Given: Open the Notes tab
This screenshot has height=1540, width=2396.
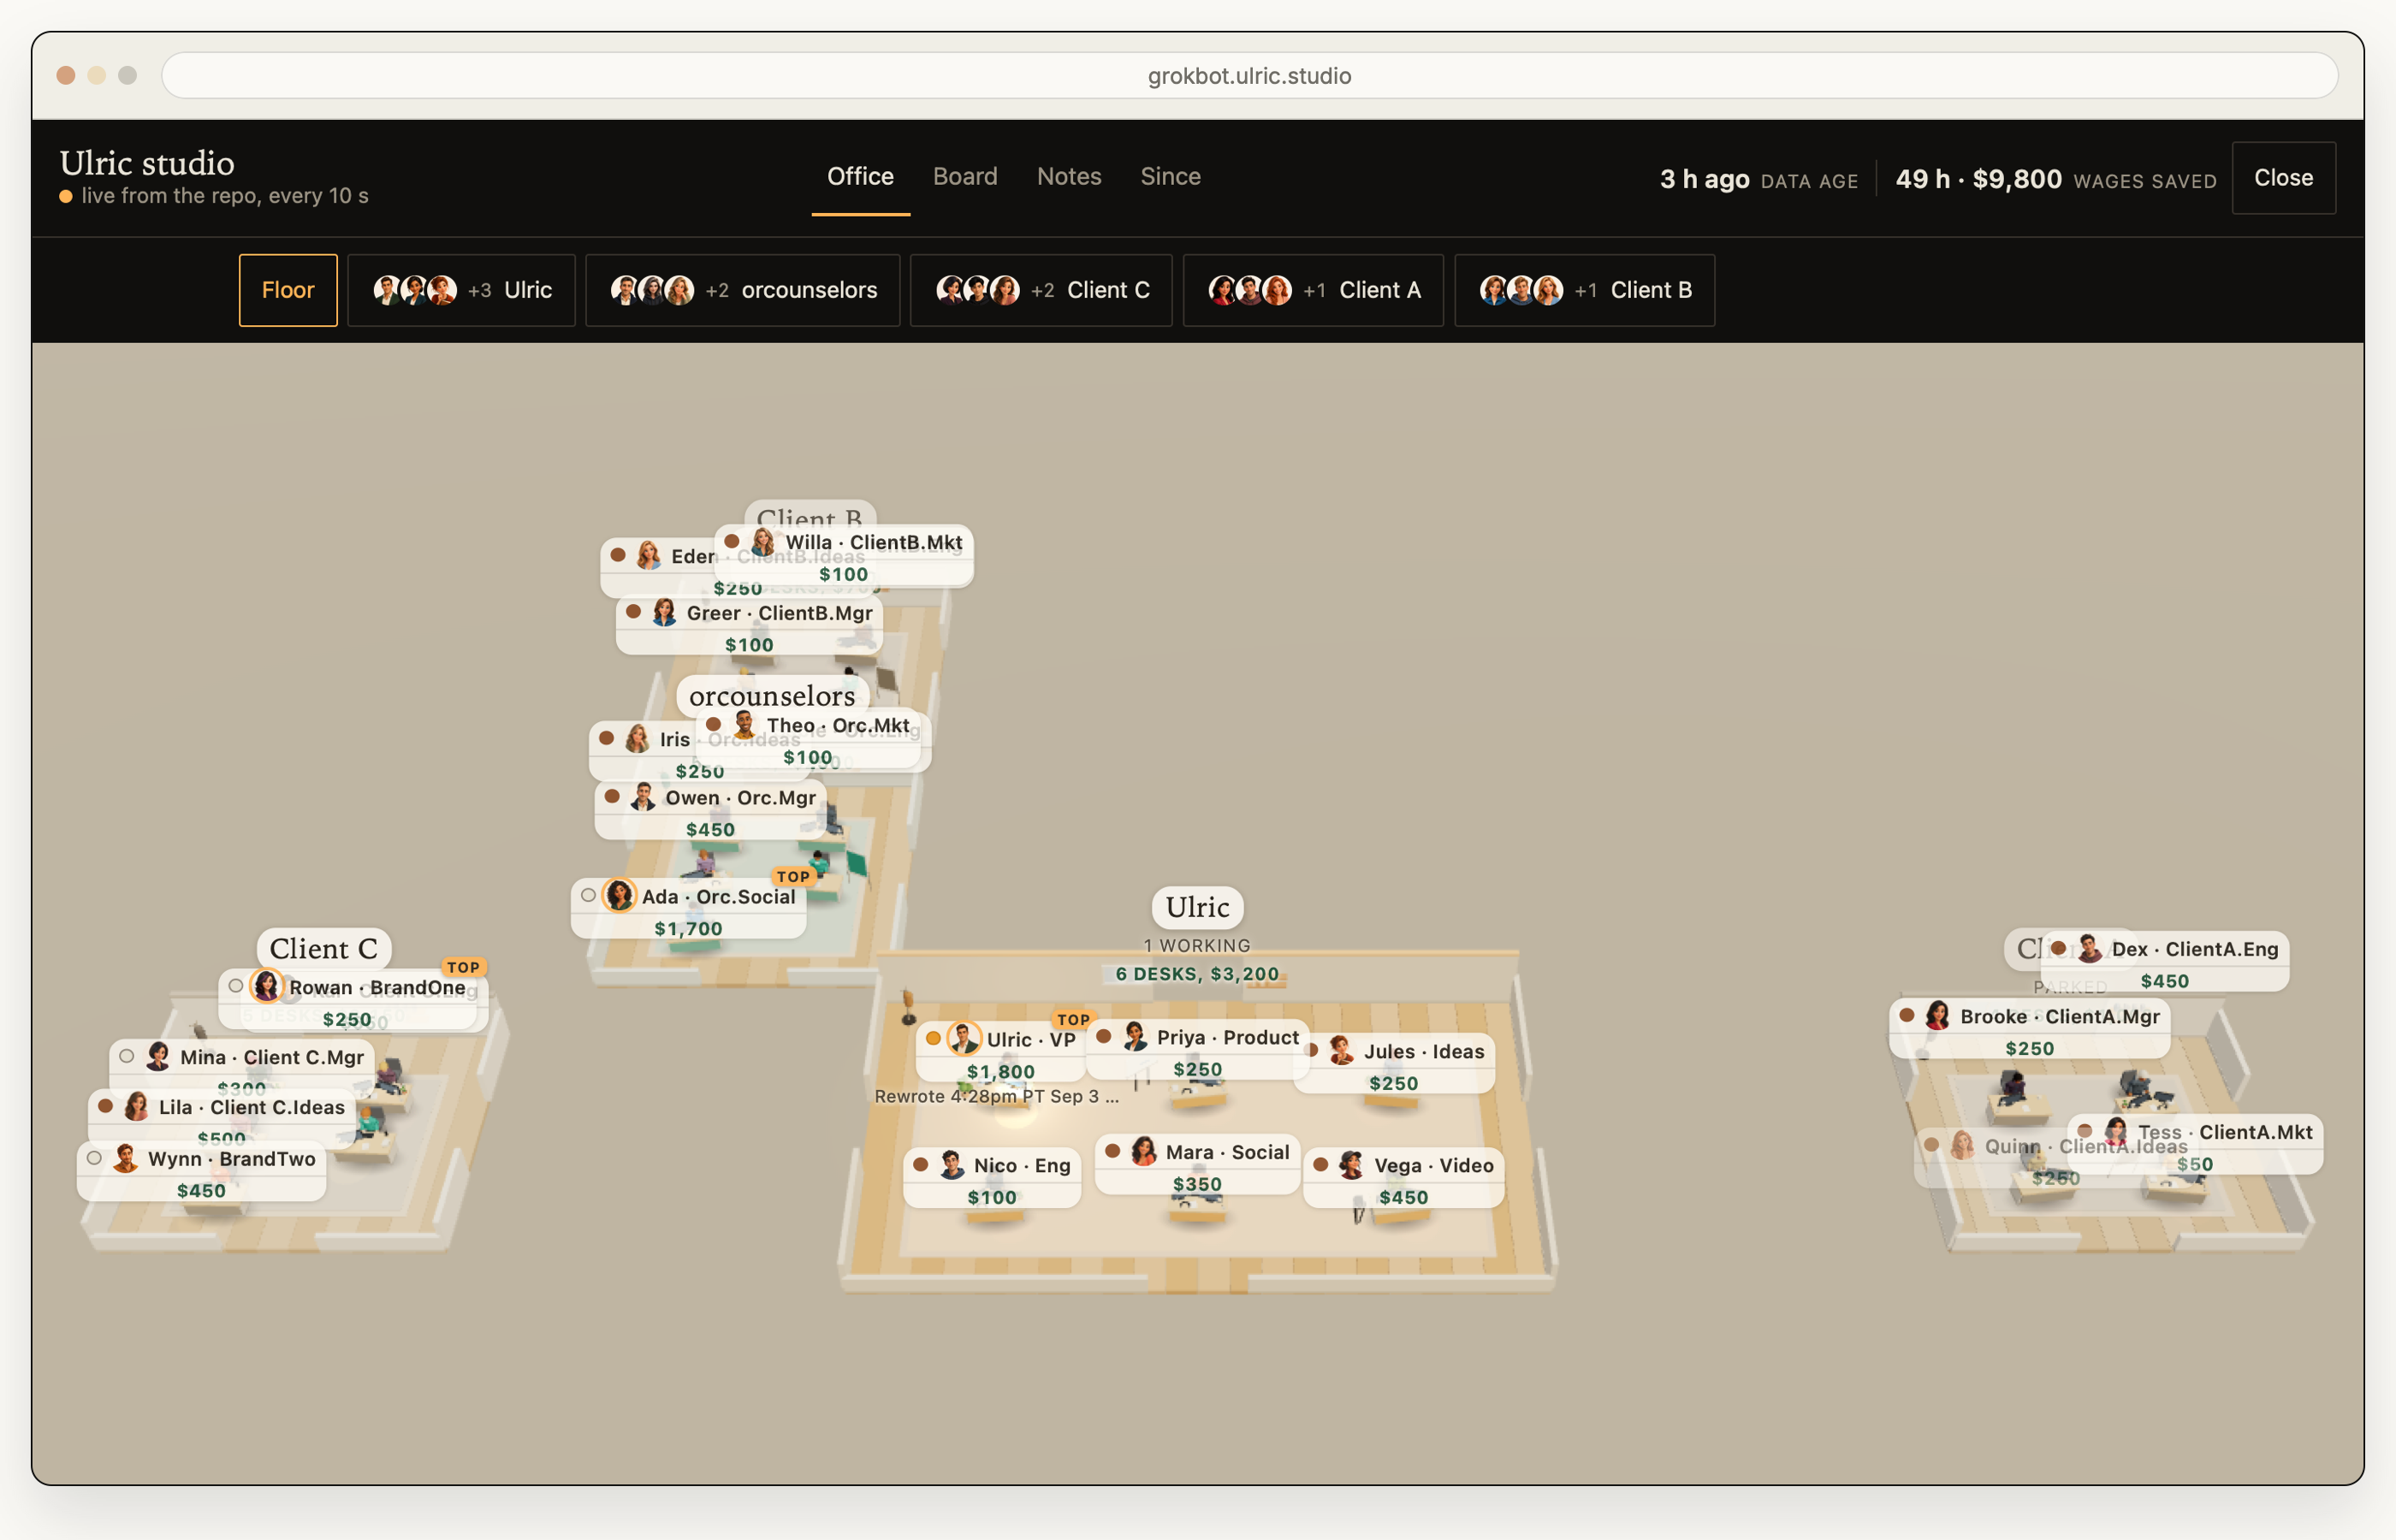Looking at the screenshot, I should tap(1069, 176).
